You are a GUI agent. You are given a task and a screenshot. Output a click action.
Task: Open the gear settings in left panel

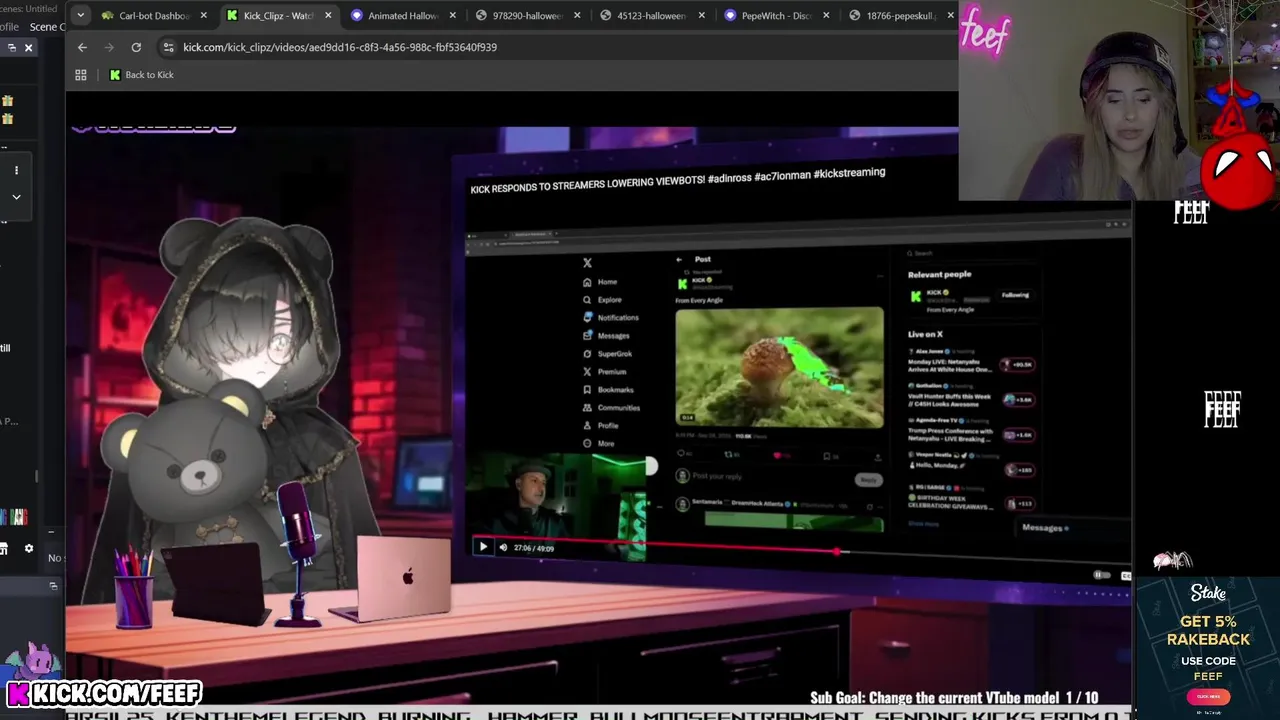[x=28, y=548]
